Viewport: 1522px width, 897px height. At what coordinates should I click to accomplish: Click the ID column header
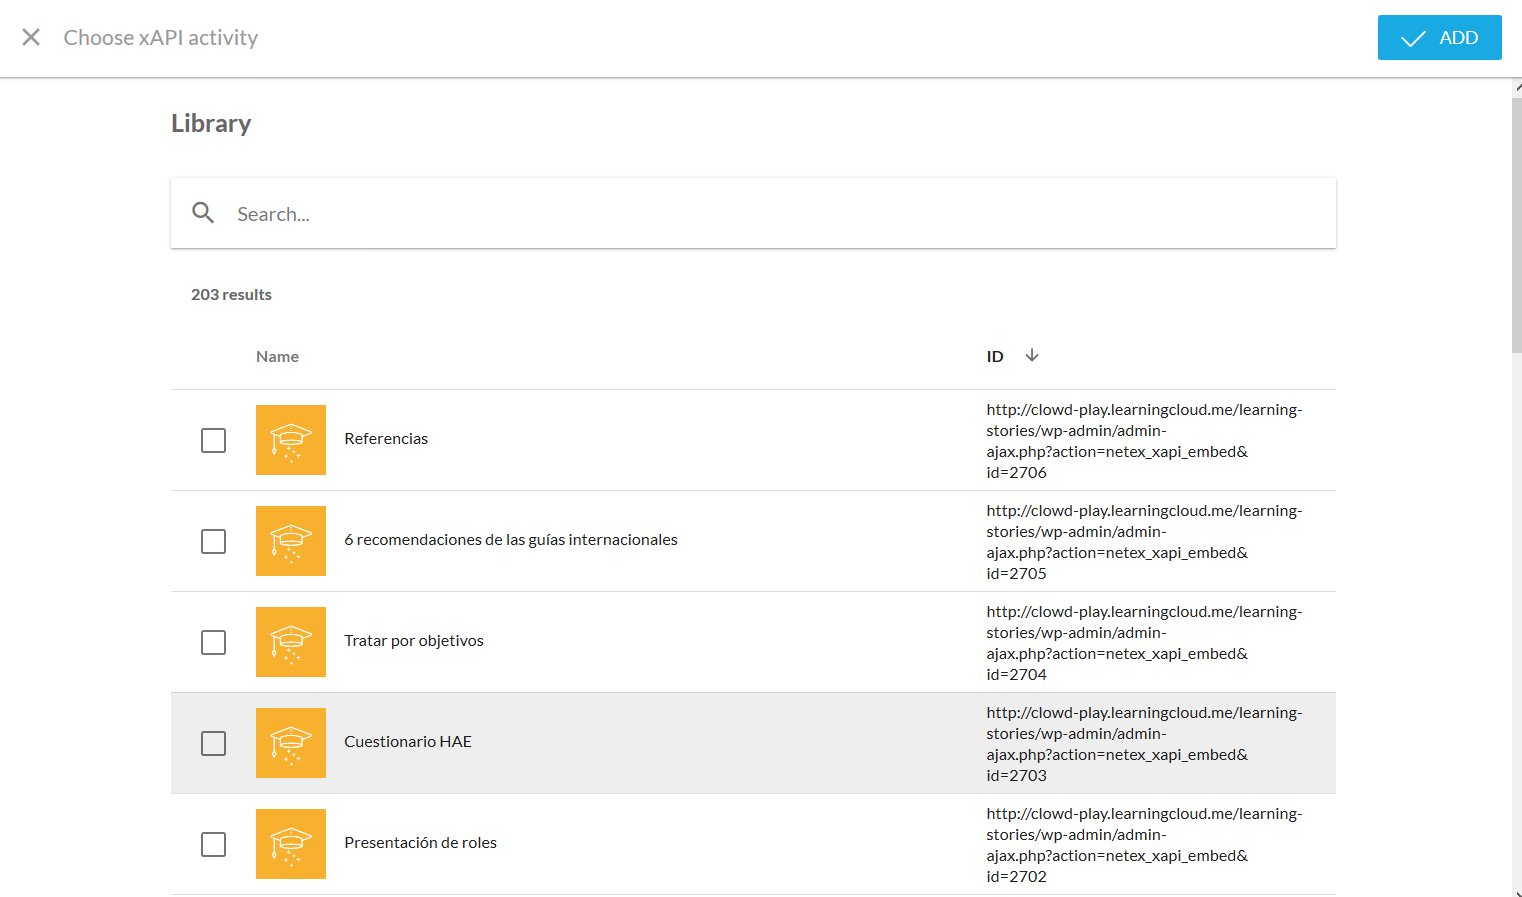tap(995, 356)
